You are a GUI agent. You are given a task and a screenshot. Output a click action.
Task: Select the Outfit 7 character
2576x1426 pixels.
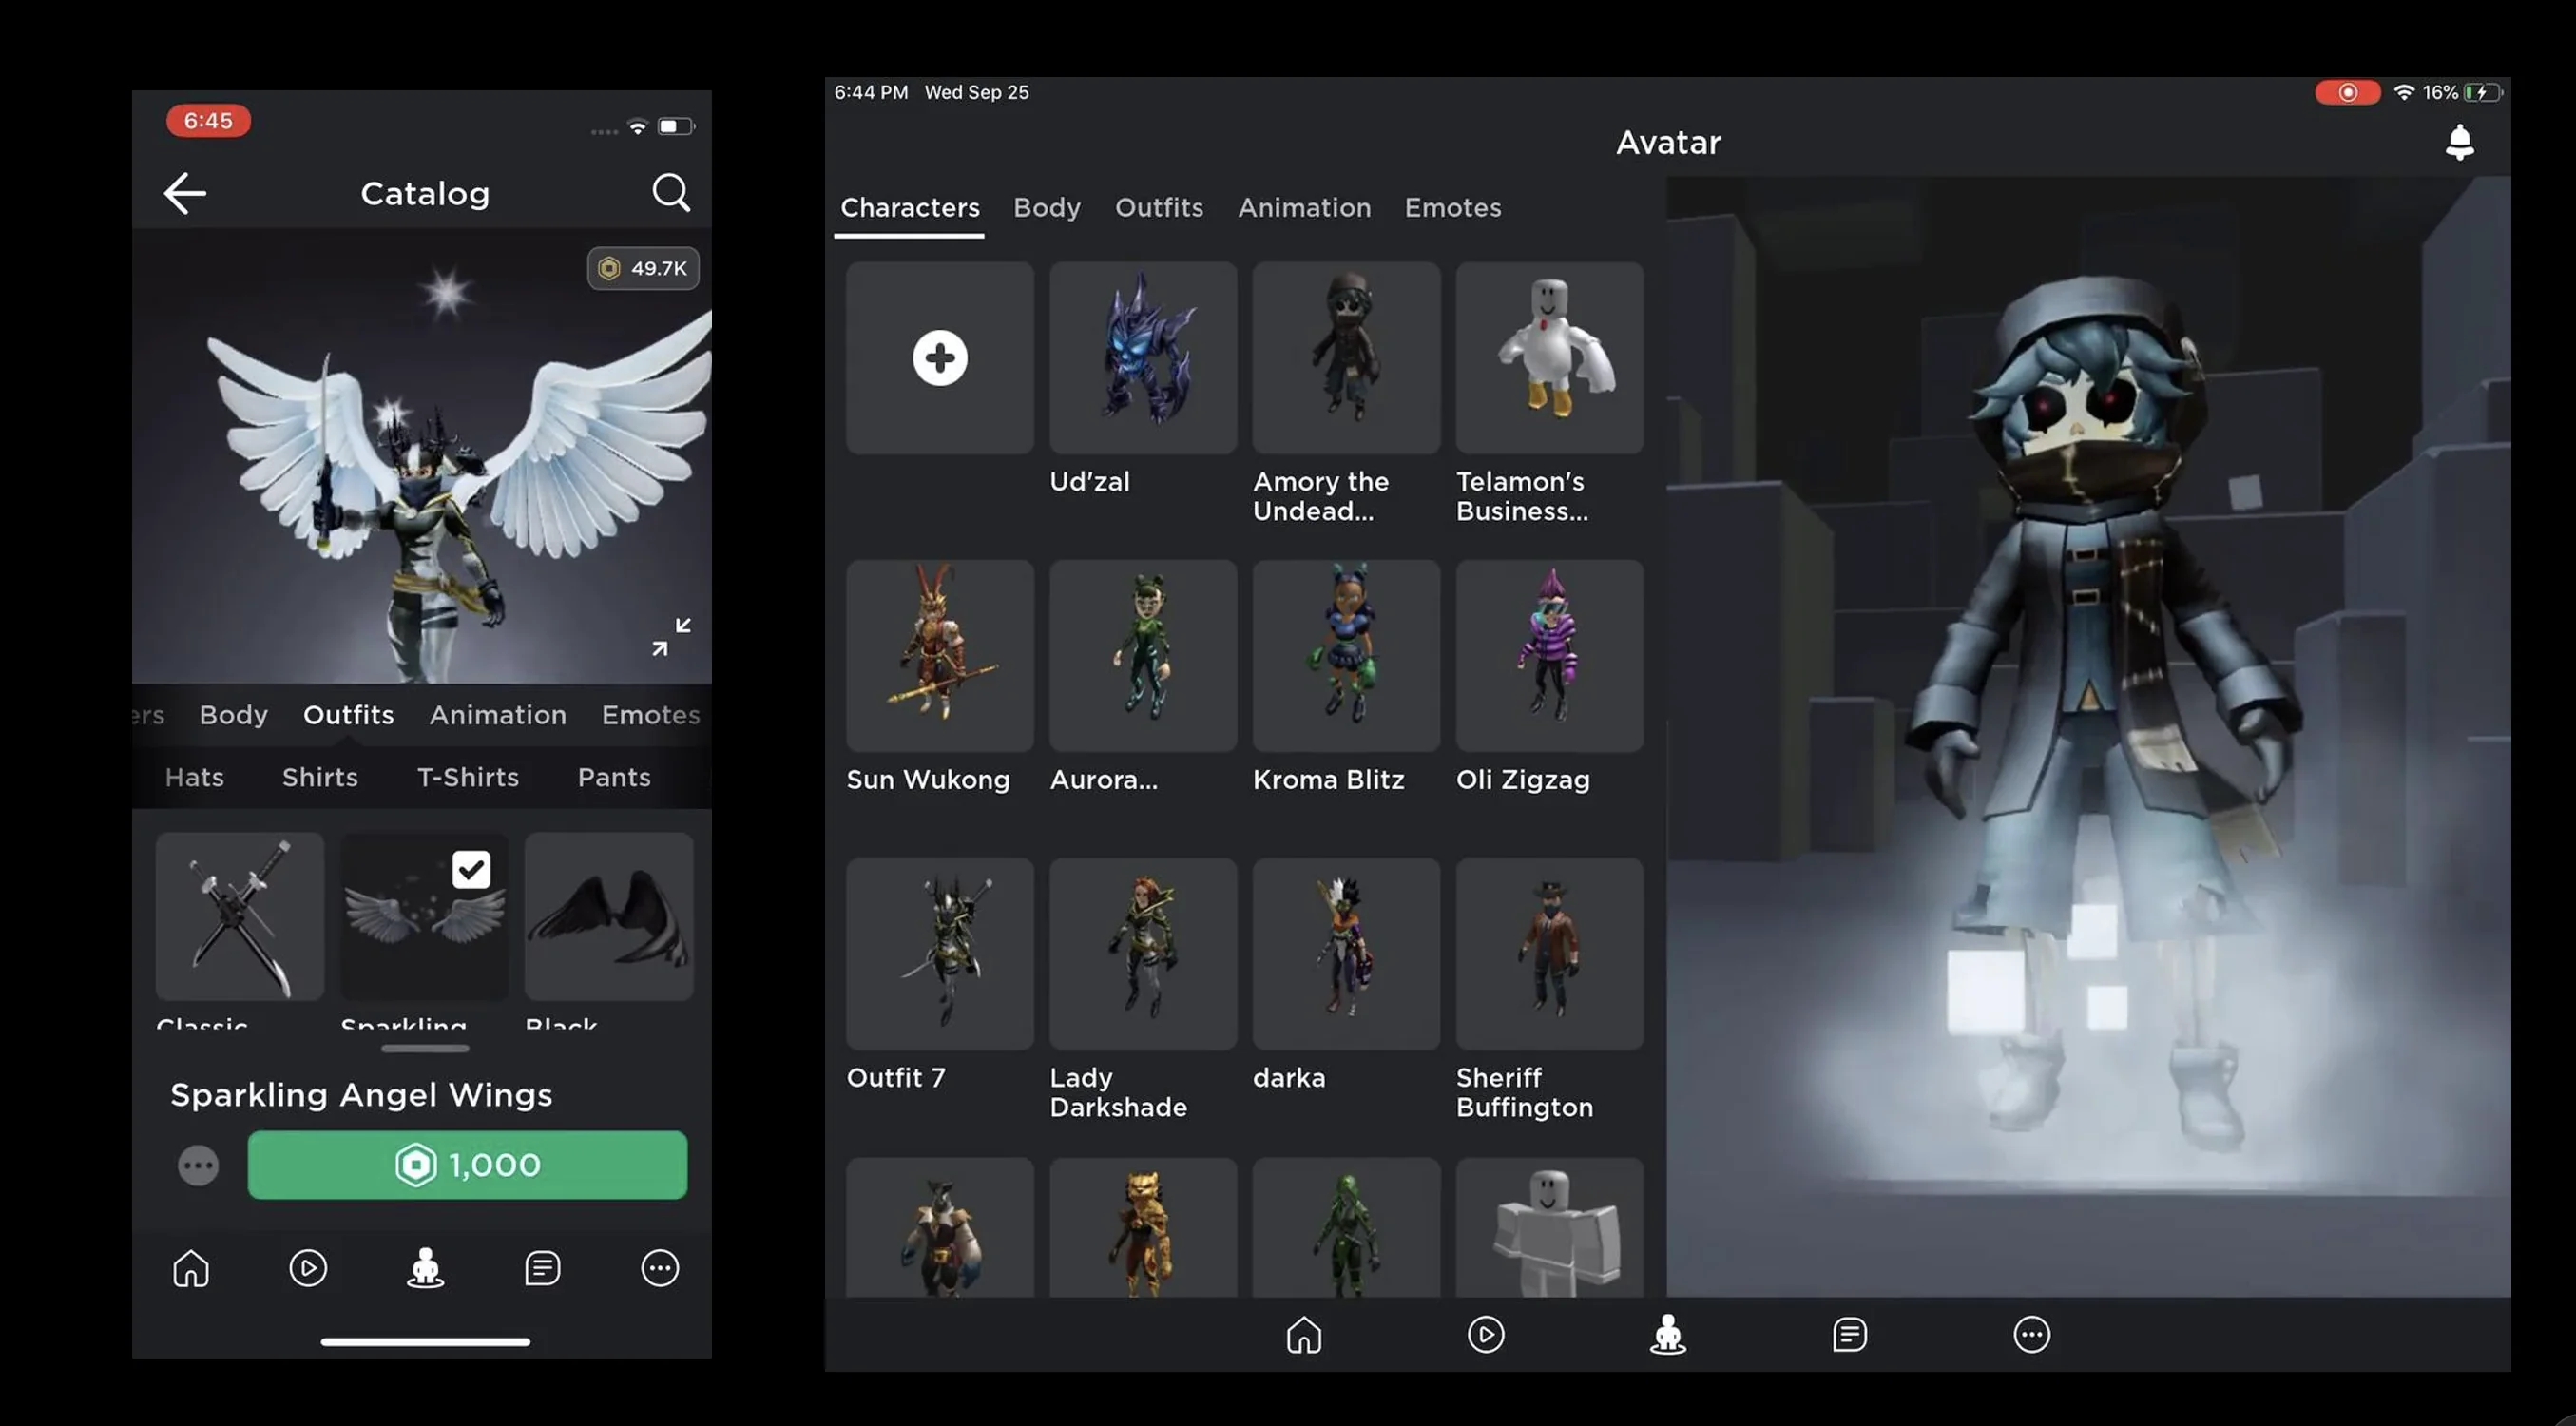(940, 953)
